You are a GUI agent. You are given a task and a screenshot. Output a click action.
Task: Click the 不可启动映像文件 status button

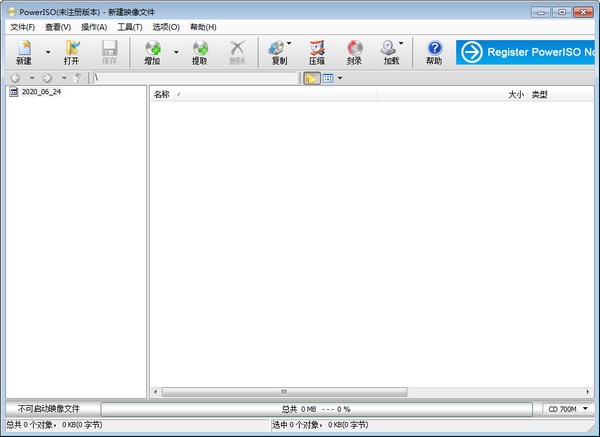[x=49, y=409]
